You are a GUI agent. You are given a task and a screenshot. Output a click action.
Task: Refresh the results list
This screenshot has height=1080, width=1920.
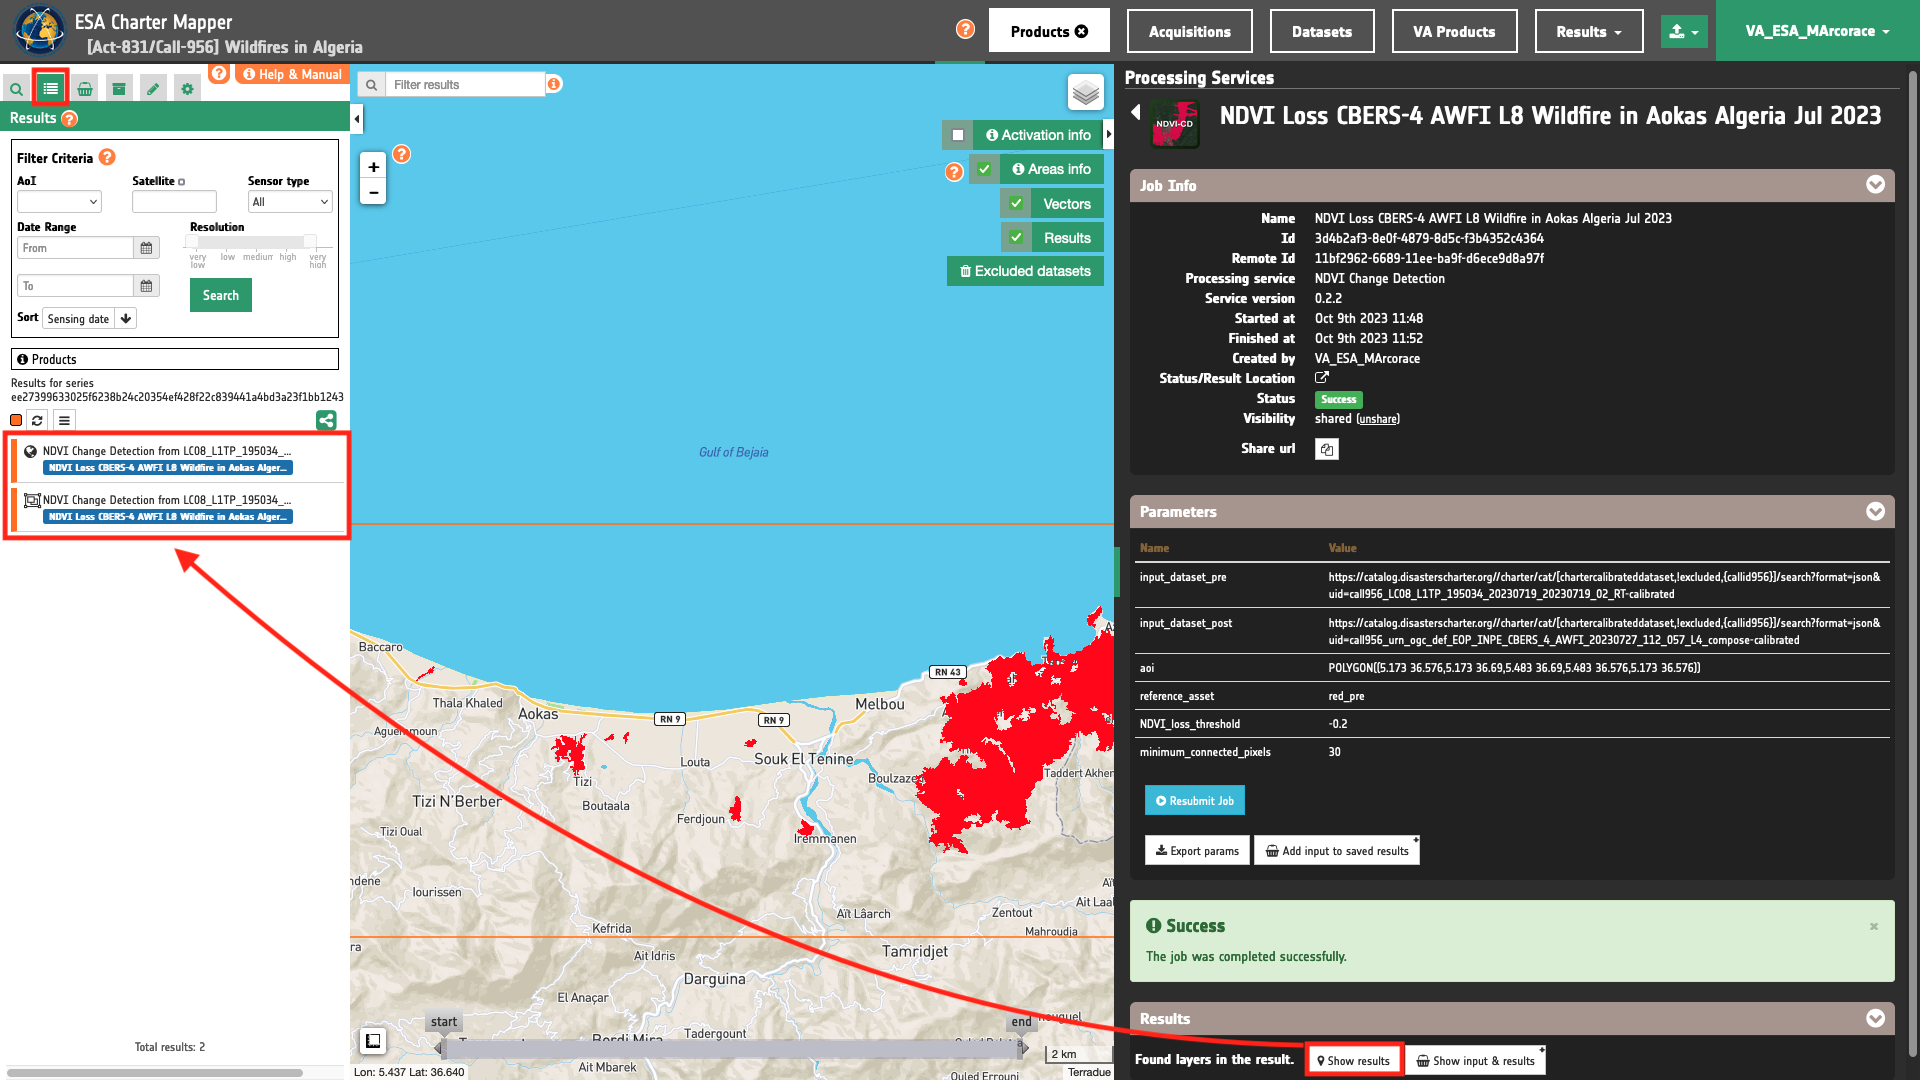(x=37, y=421)
